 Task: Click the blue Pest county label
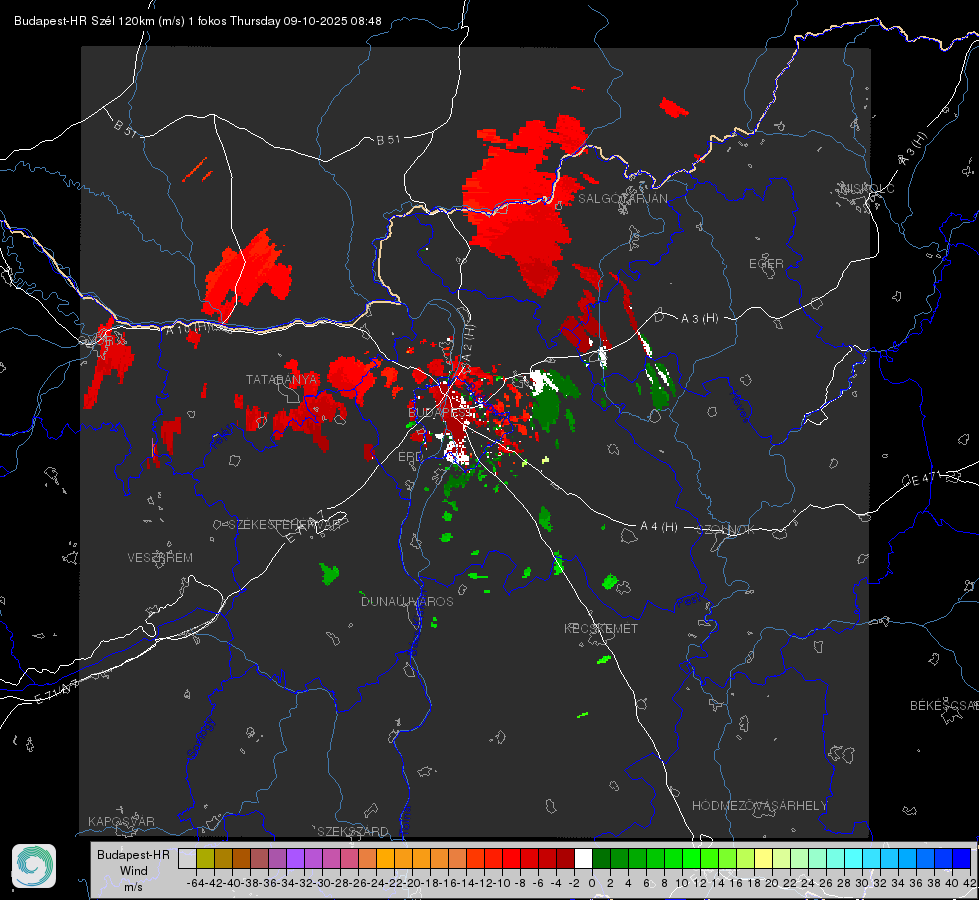689,602
